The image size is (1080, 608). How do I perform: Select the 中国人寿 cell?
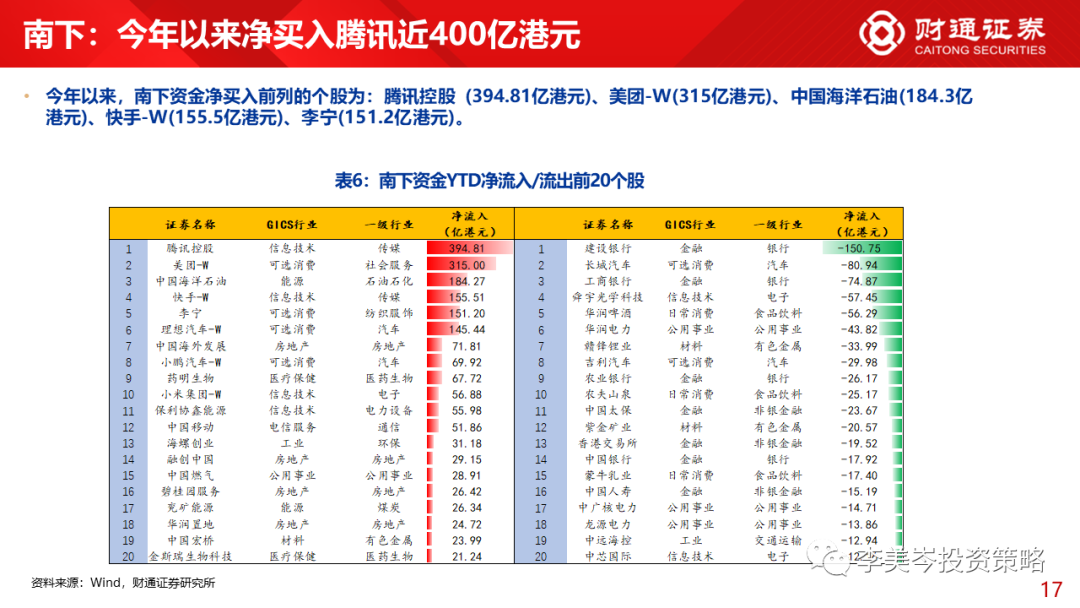pyautogui.click(x=608, y=492)
